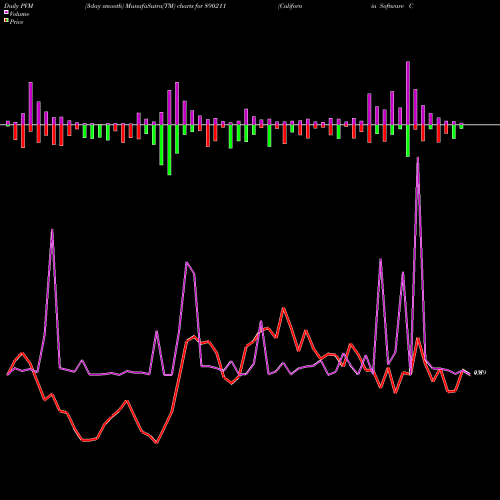Select the Price legend label
This screenshot has width=500, height=500.
[16, 22]
